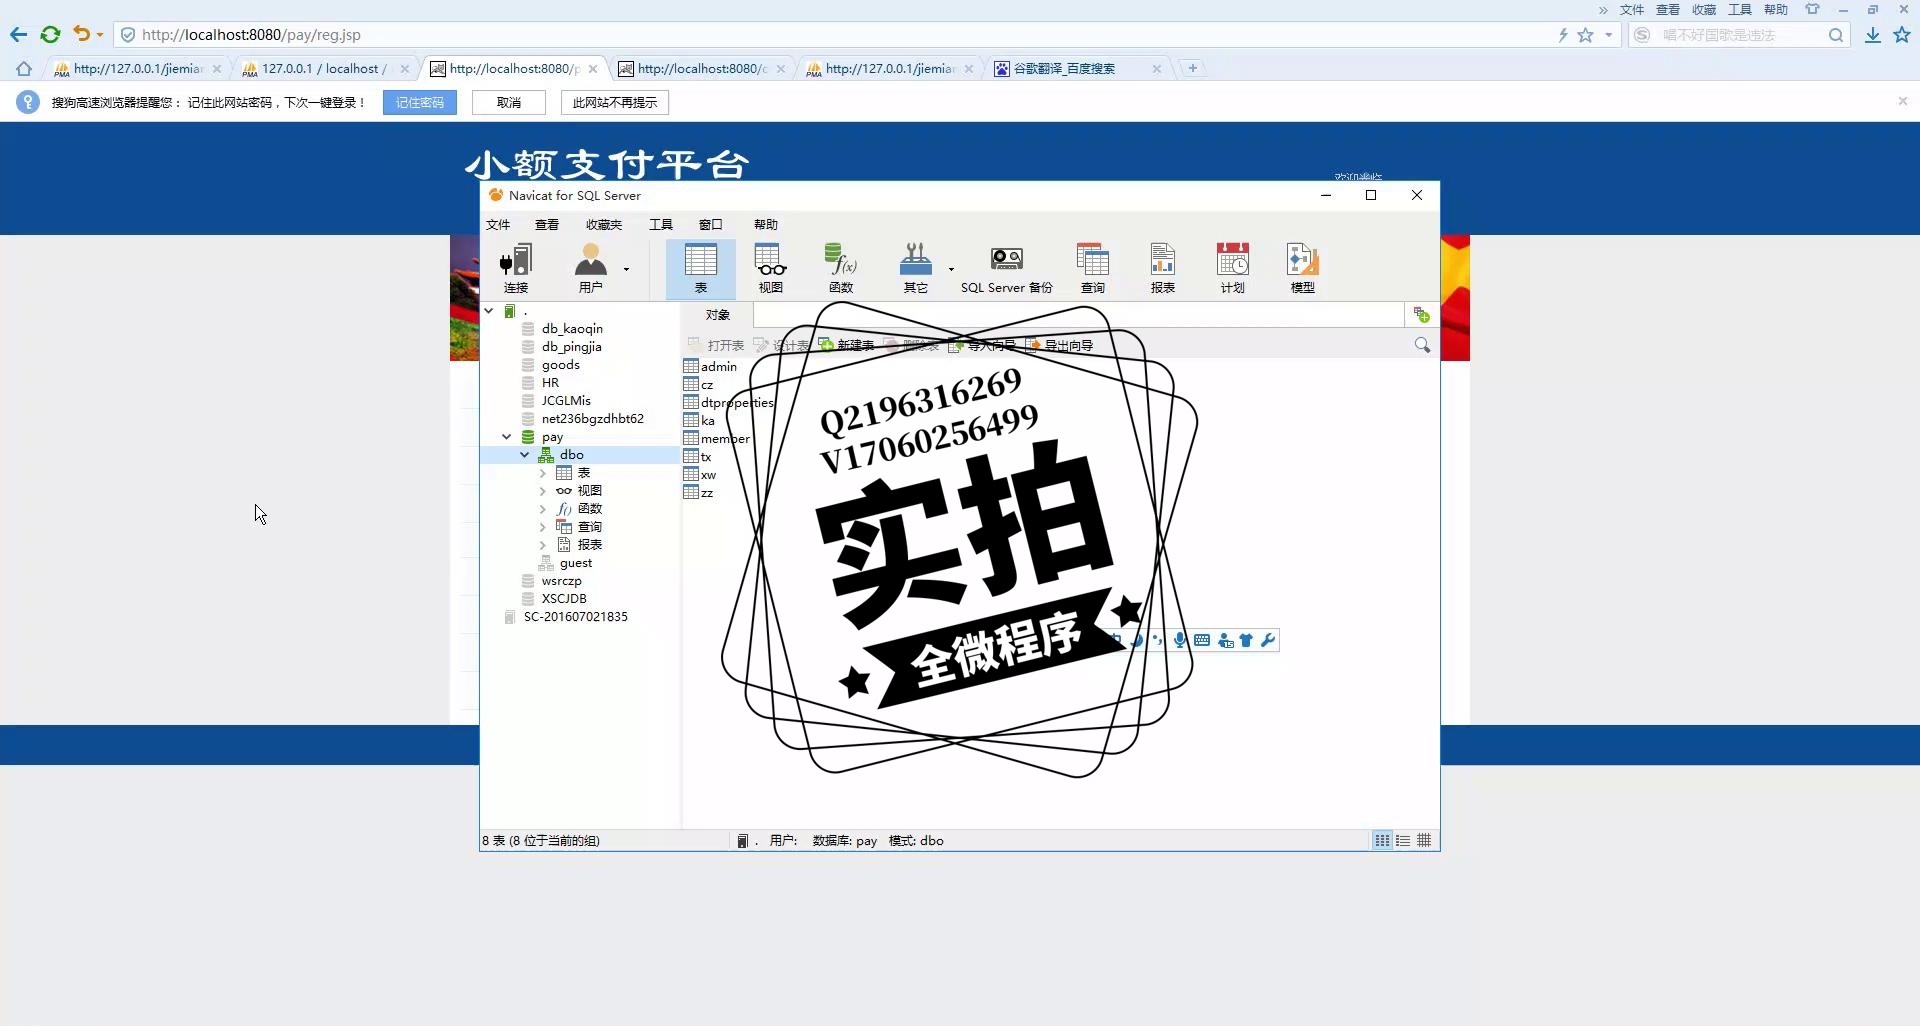
Task: Switch to 谷歌翻译_百度搜索 browser tab
Action: (1076, 69)
